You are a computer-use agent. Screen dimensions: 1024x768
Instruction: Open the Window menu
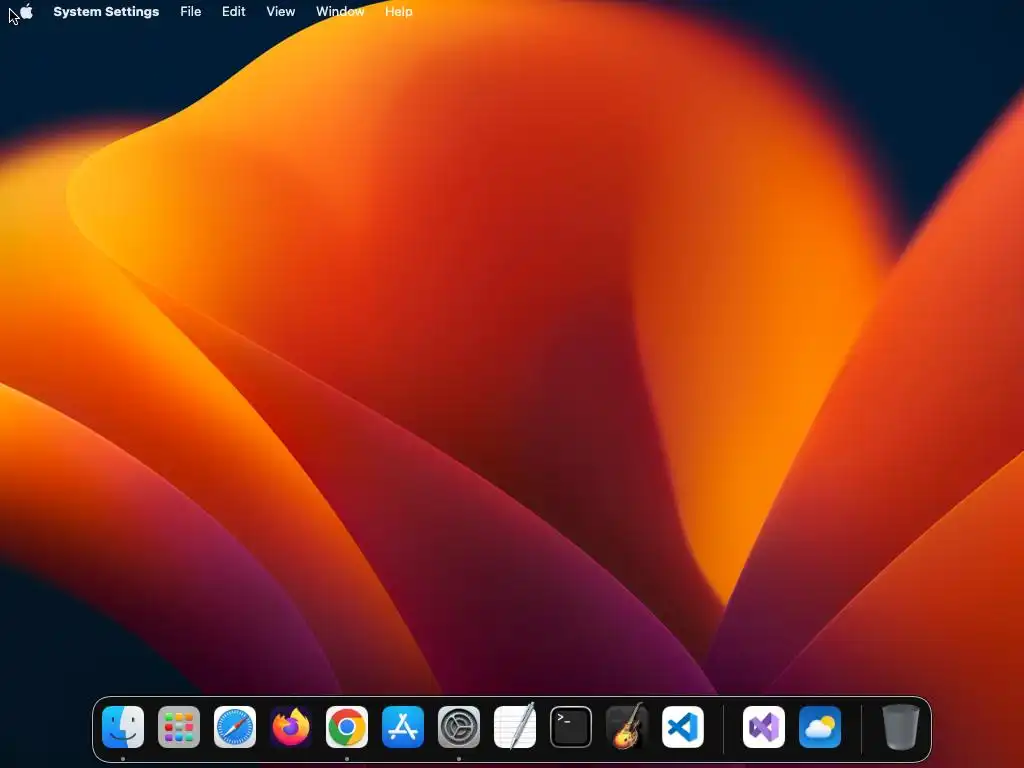point(340,12)
